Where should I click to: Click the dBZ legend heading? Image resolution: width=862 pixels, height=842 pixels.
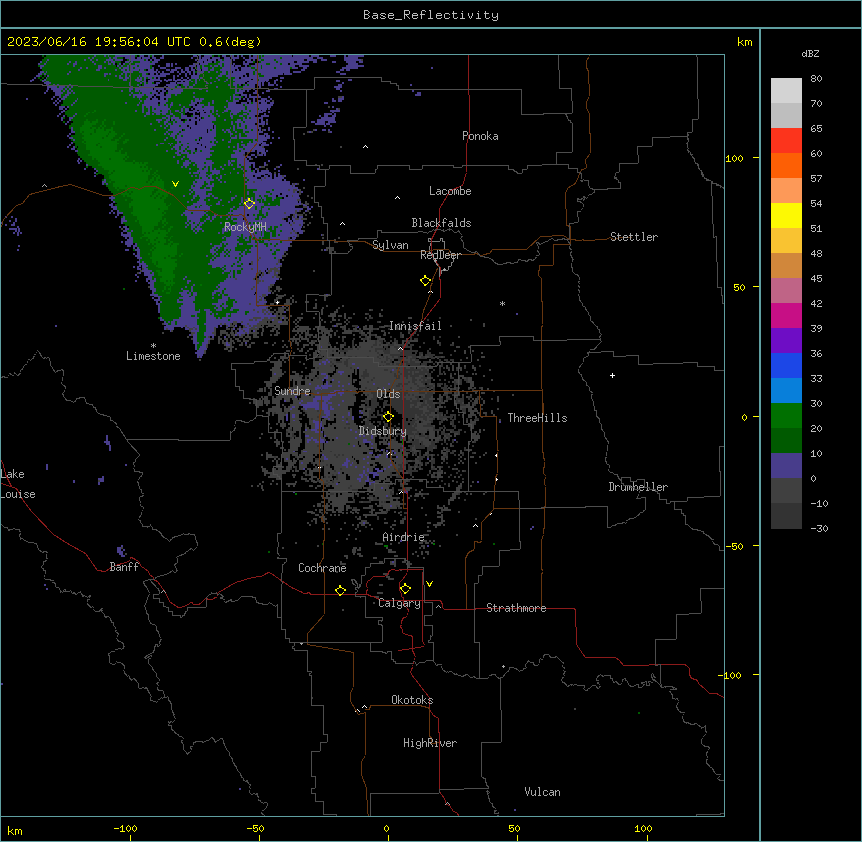810,54
